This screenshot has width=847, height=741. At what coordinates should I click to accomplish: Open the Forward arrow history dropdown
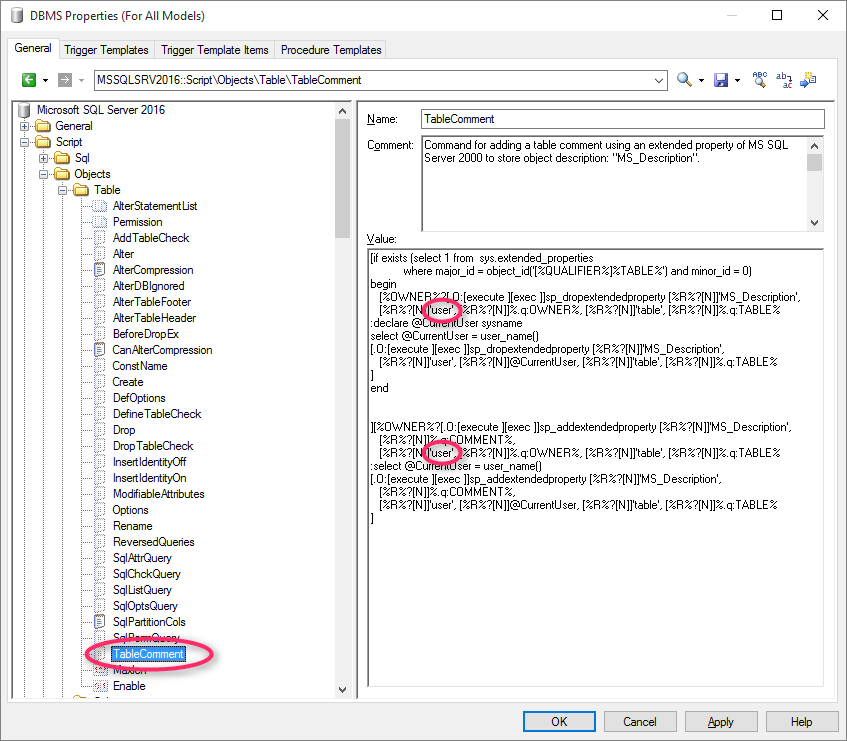(82, 80)
